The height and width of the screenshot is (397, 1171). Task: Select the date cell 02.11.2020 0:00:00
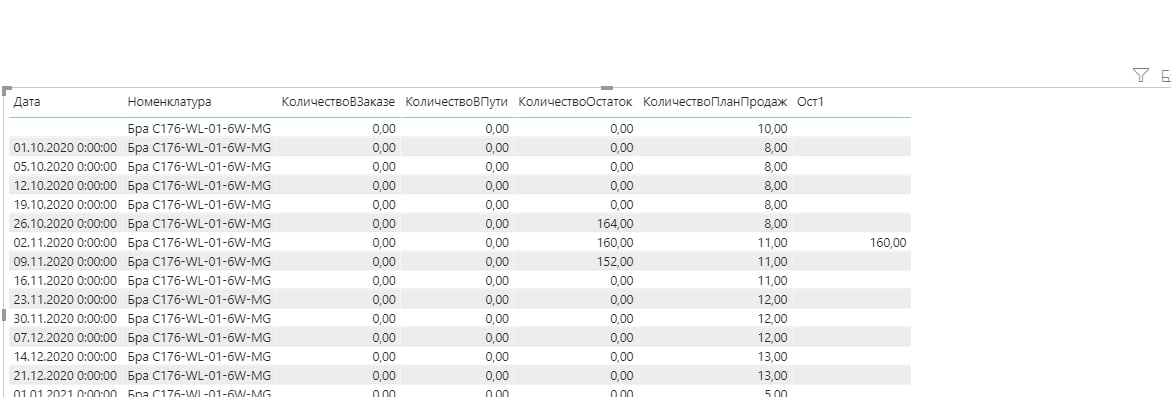66,243
